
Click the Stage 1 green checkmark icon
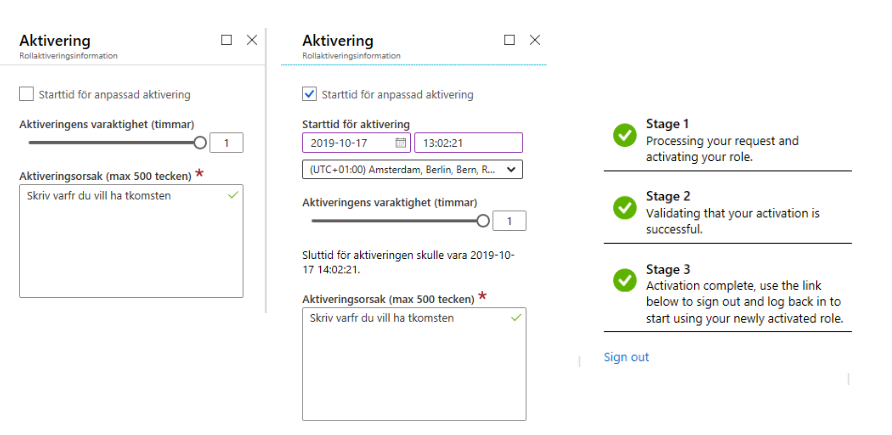click(625, 135)
